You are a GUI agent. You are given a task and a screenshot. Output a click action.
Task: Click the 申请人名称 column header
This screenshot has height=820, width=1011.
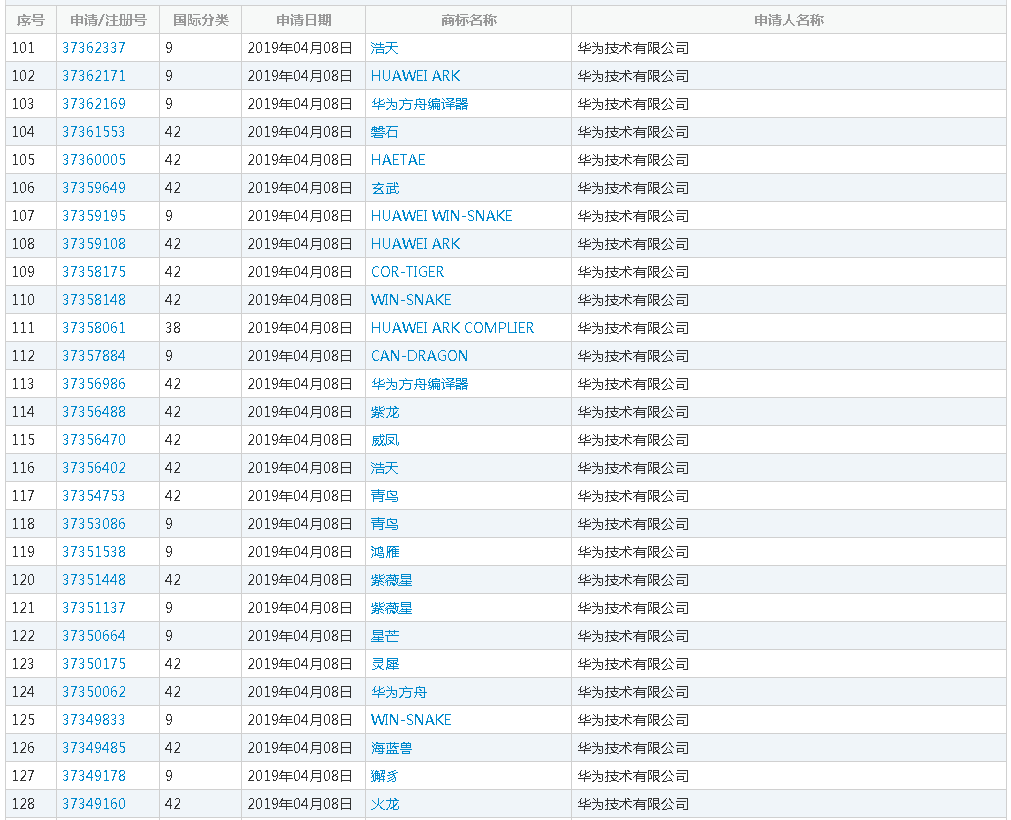coord(788,20)
